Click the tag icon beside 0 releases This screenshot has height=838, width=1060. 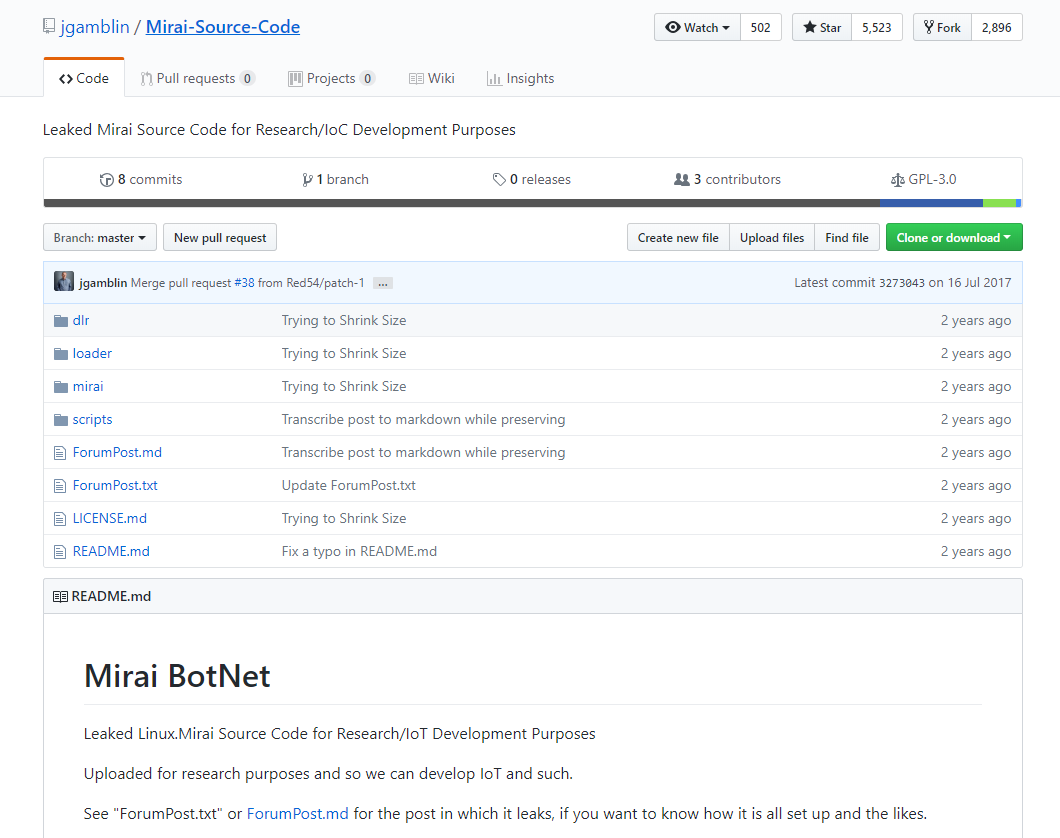pos(499,180)
